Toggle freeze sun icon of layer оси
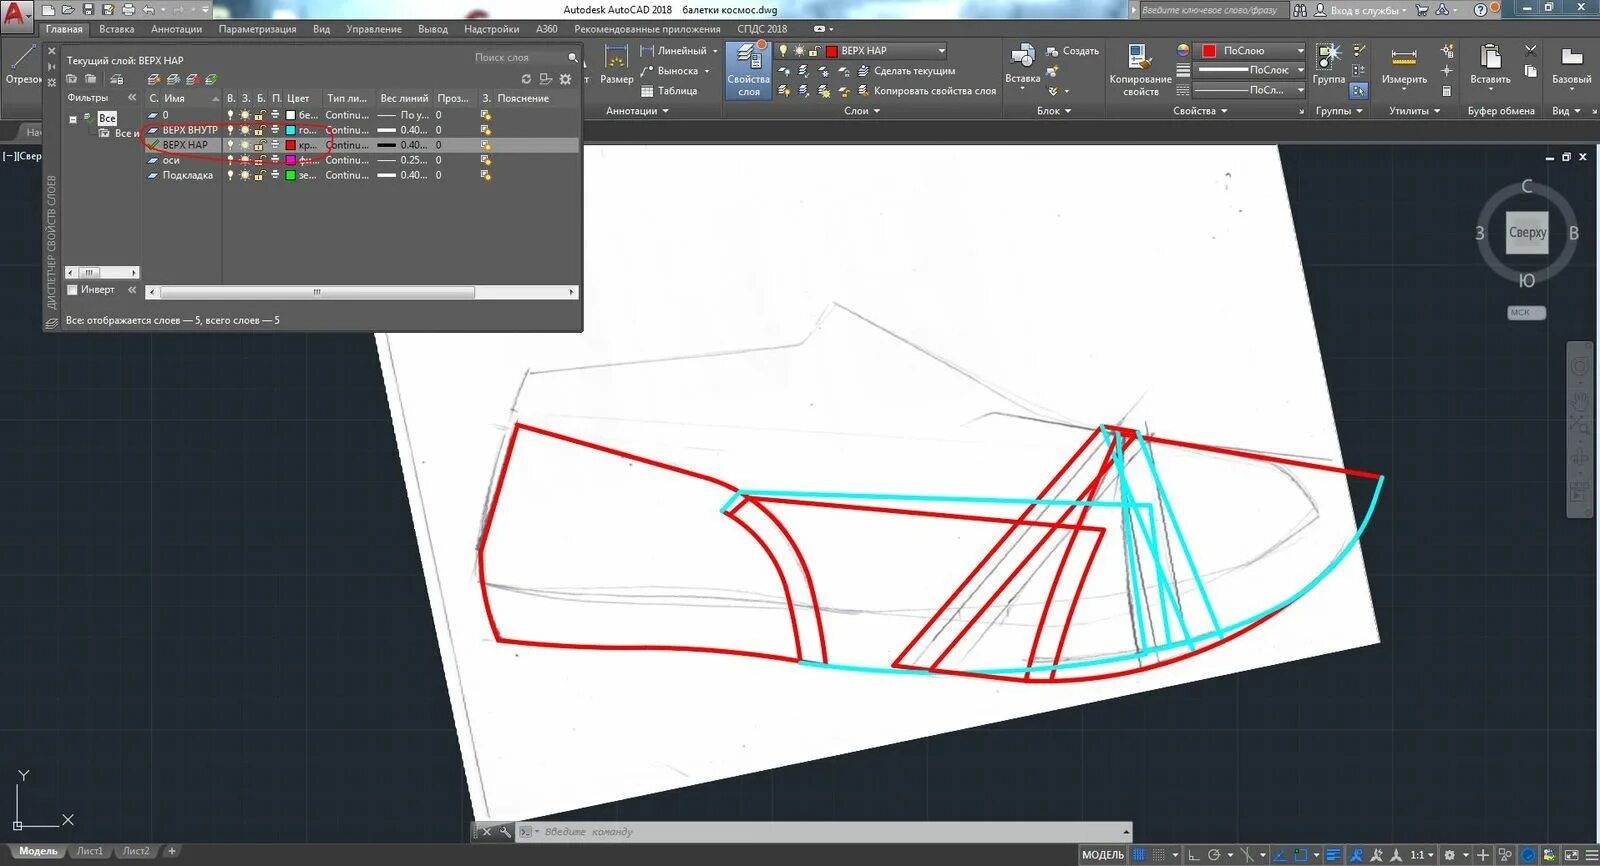 (x=245, y=160)
